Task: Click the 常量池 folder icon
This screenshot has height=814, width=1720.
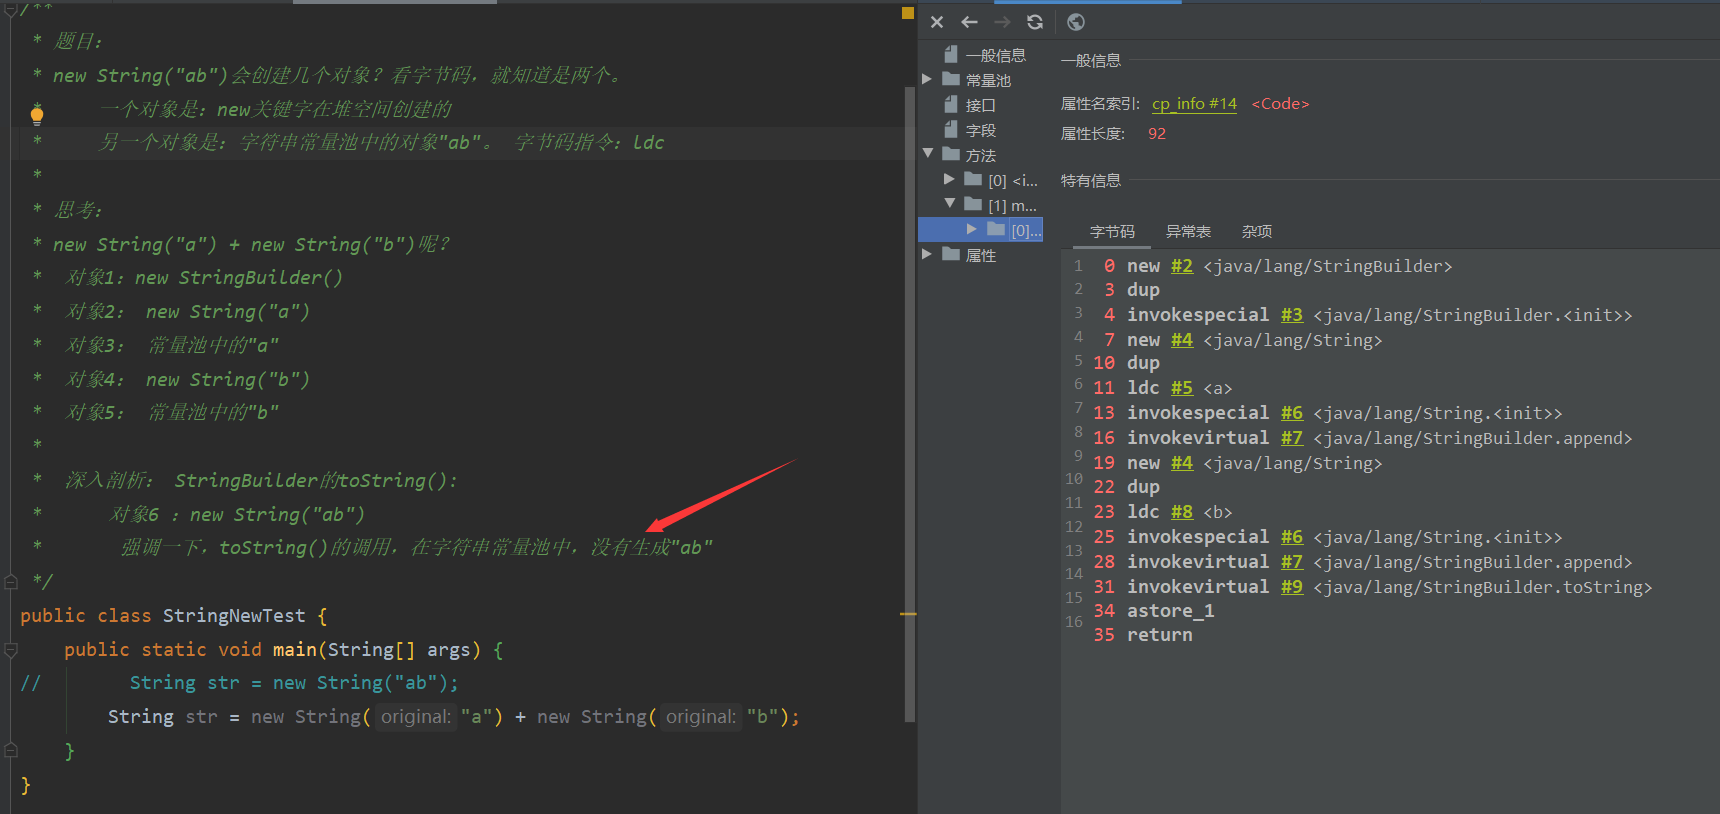Action: coord(951,79)
